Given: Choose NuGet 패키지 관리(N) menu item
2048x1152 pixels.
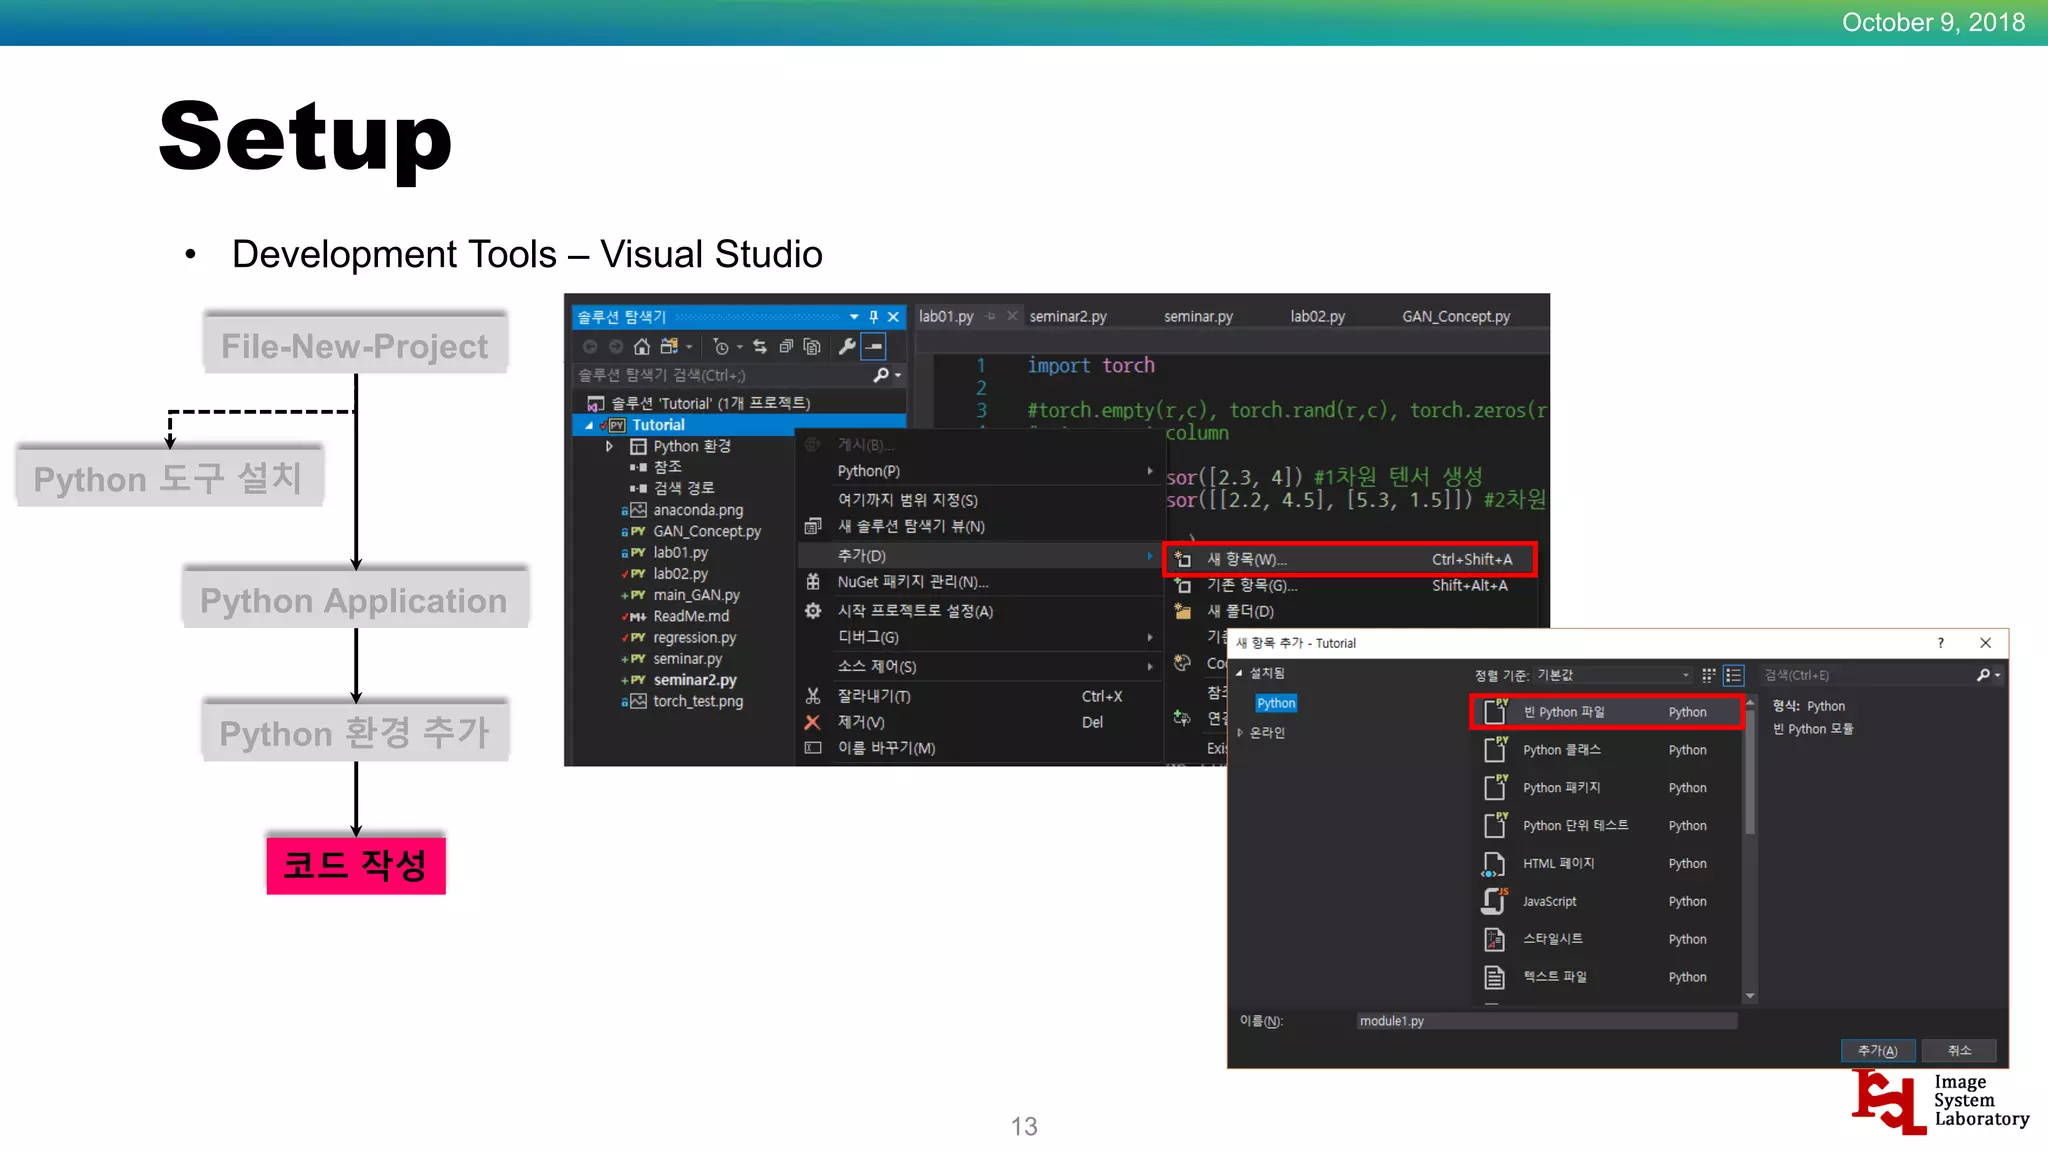Looking at the screenshot, I should click(980, 582).
